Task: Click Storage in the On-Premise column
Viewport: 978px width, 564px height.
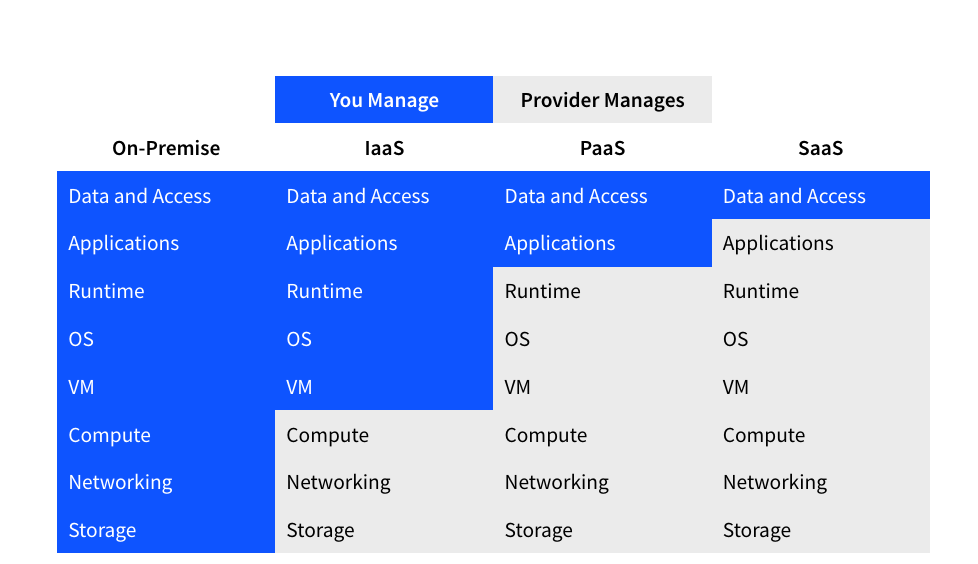Action: [102, 530]
